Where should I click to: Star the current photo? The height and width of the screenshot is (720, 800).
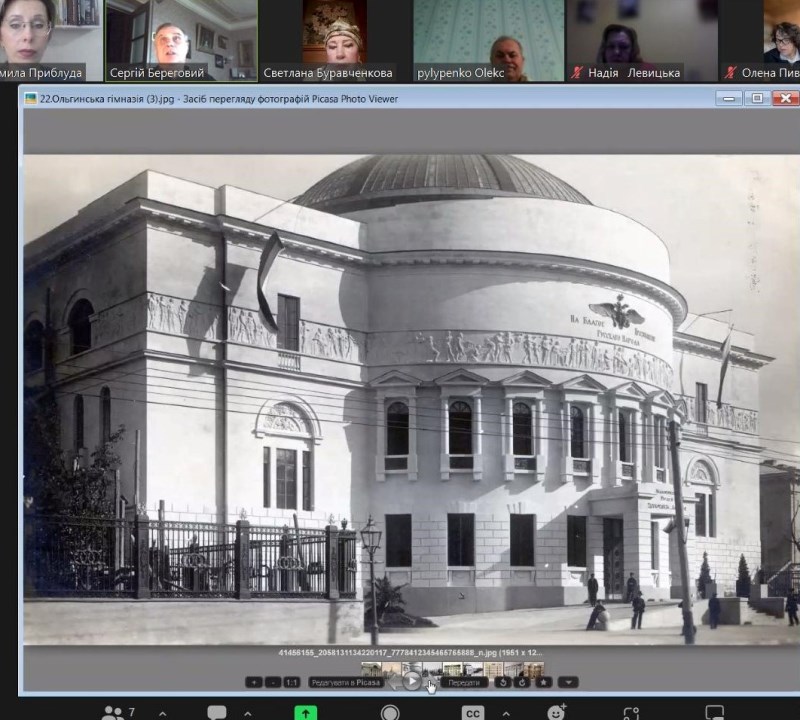point(544,682)
